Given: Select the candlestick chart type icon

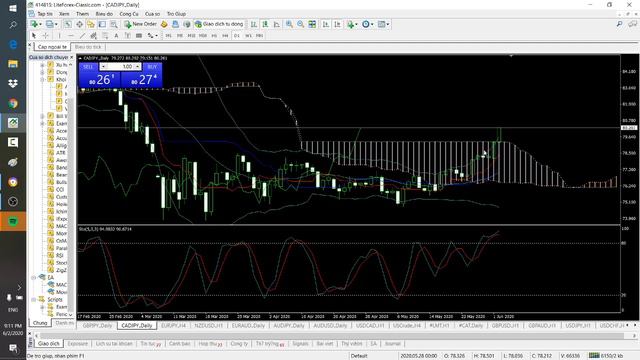Looking at the screenshot, I should pos(265,24).
